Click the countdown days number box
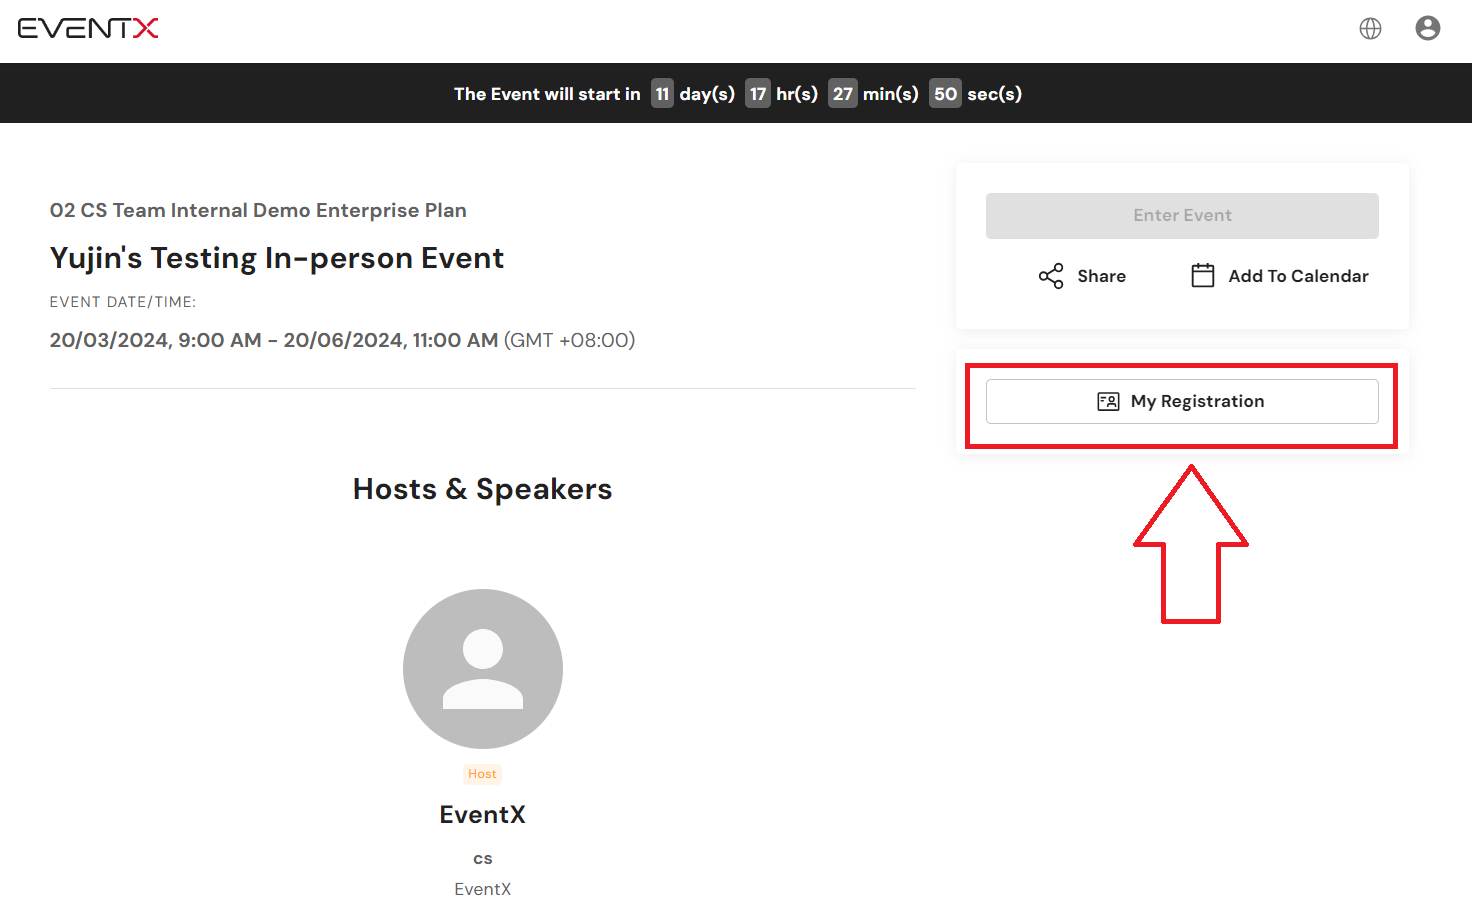The image size is (1472, 913). (662, 94)
